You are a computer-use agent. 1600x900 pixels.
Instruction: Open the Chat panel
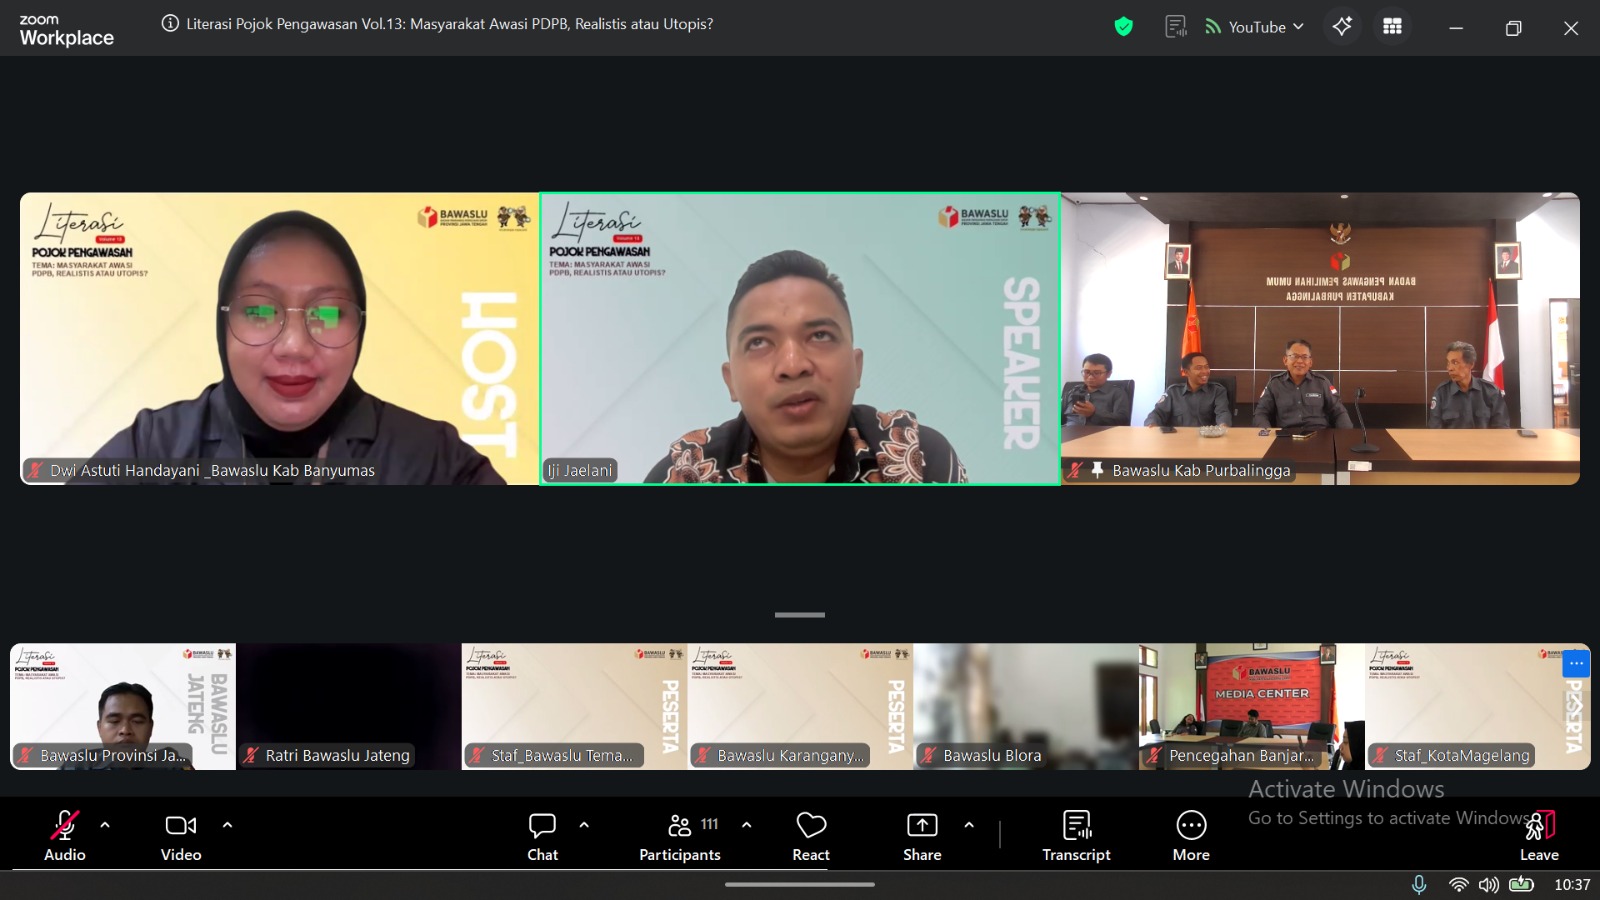542,835
